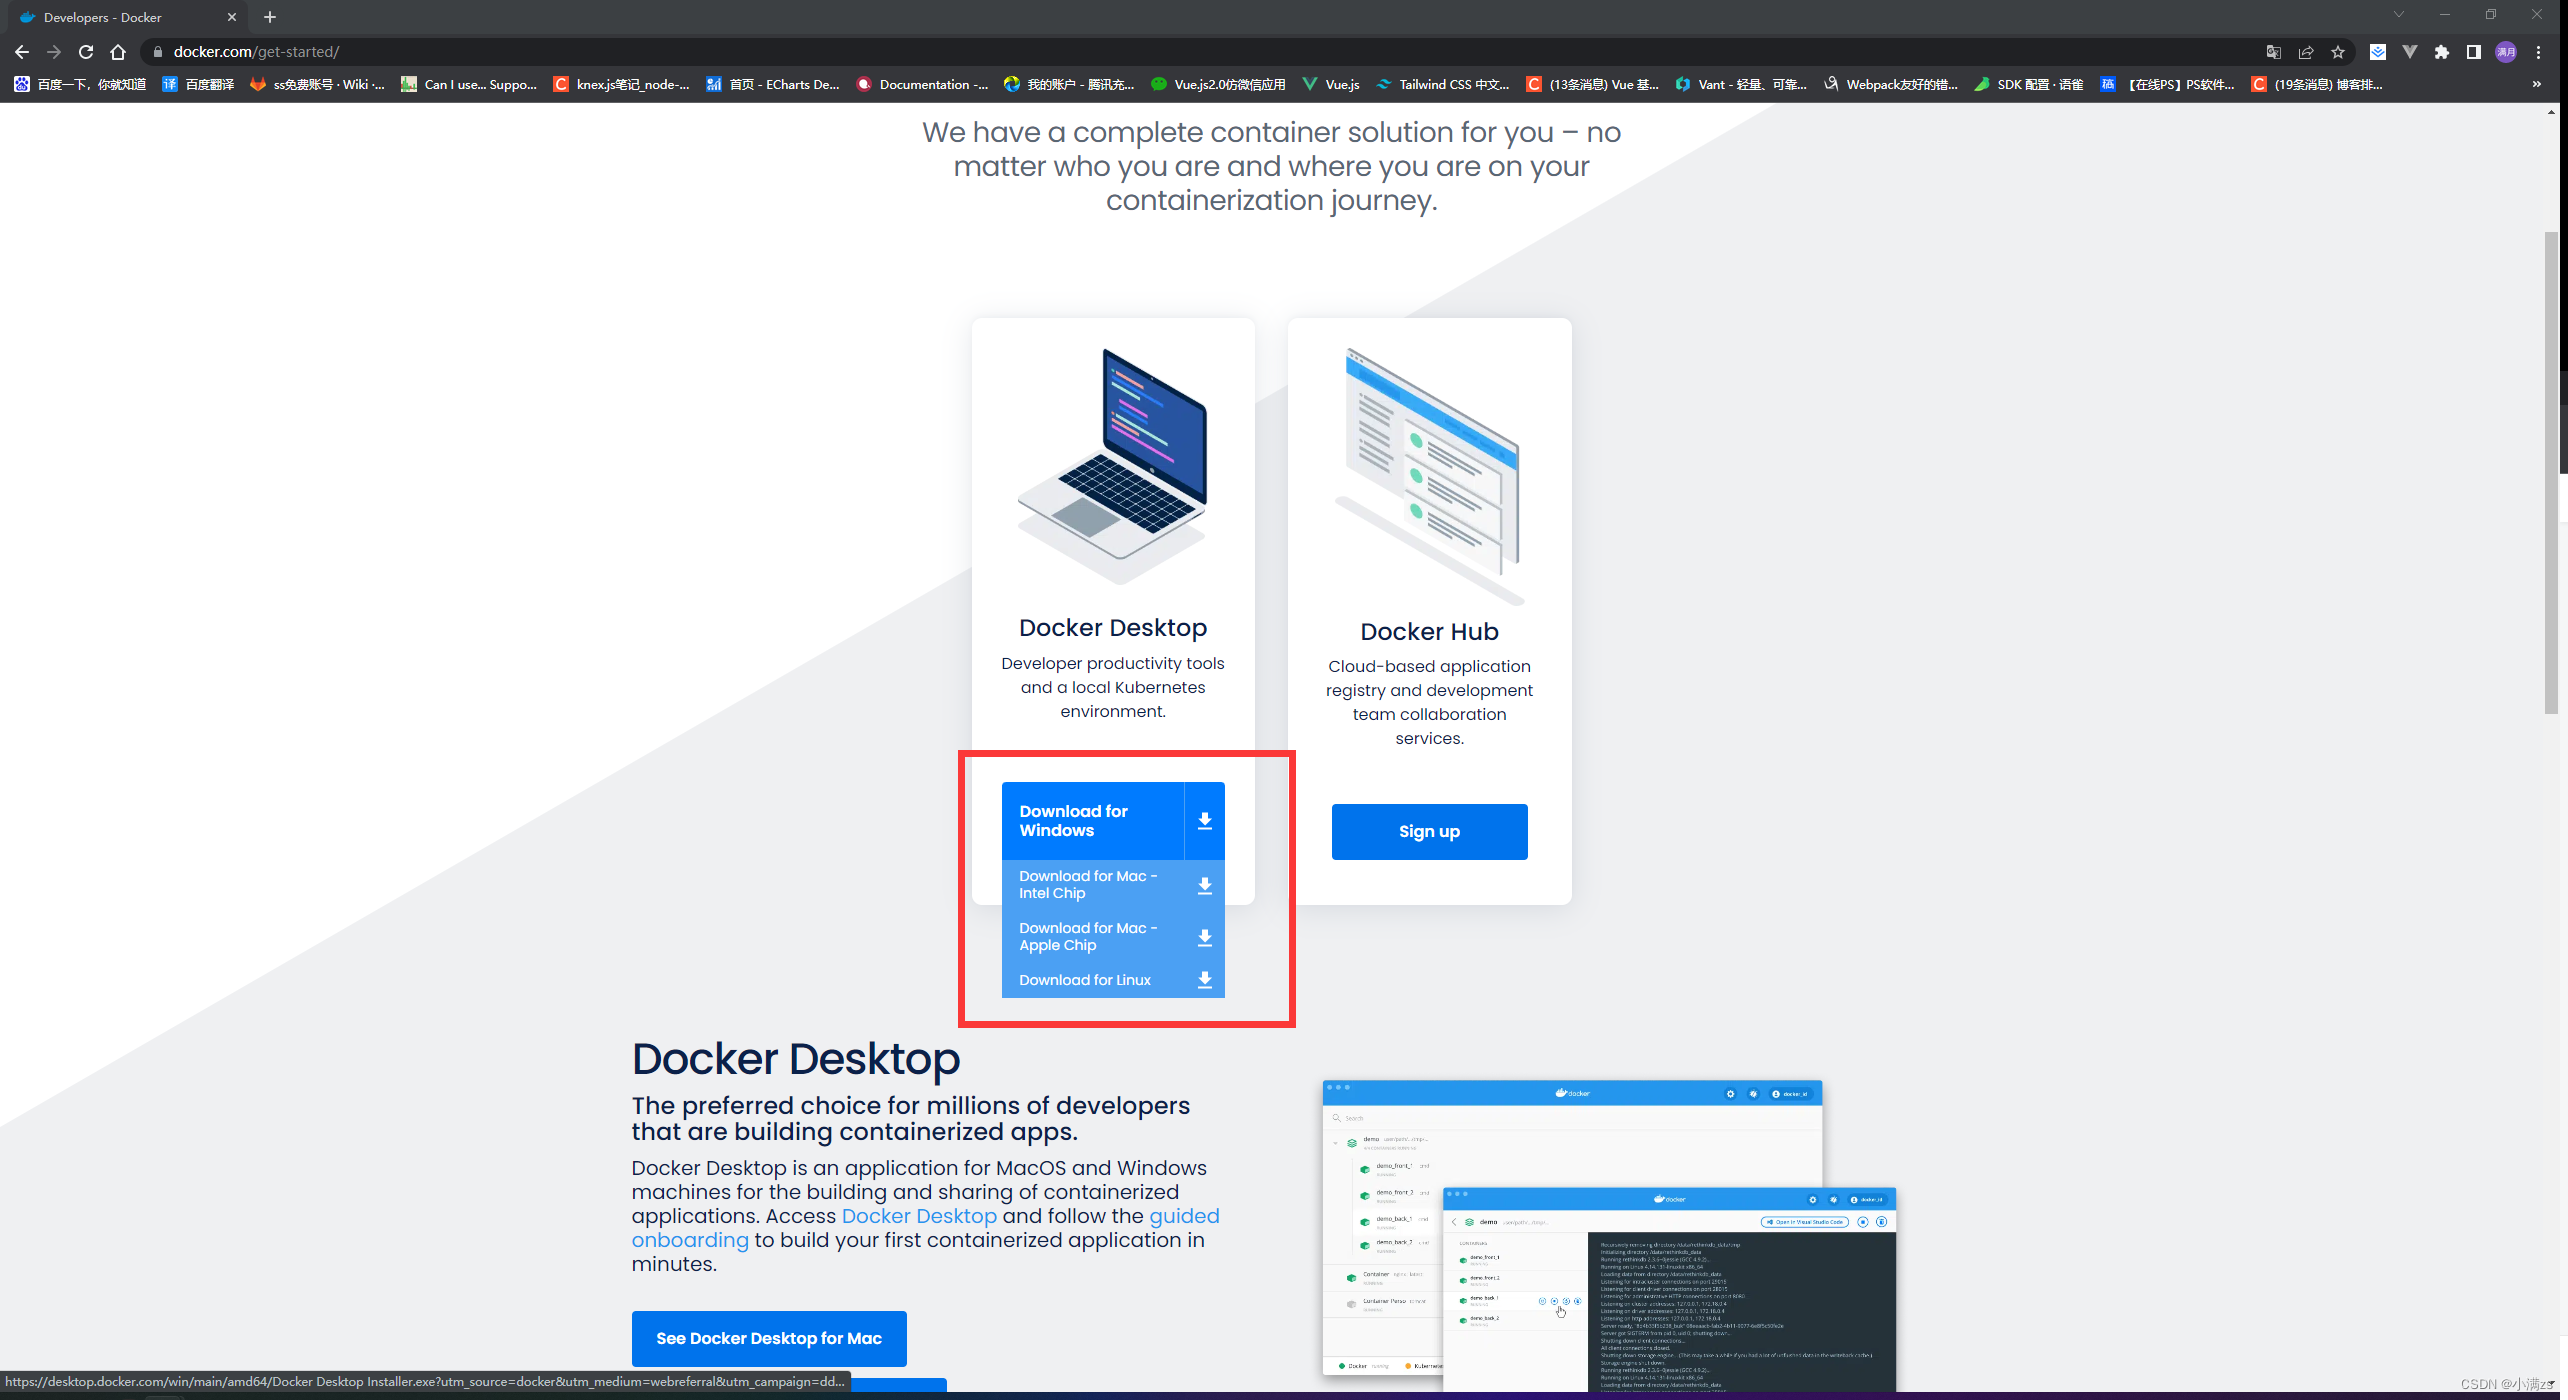Click See Docker Desktop for Mac button
This screenshot has height=1400, width=2568.
tap(768, 1337)
